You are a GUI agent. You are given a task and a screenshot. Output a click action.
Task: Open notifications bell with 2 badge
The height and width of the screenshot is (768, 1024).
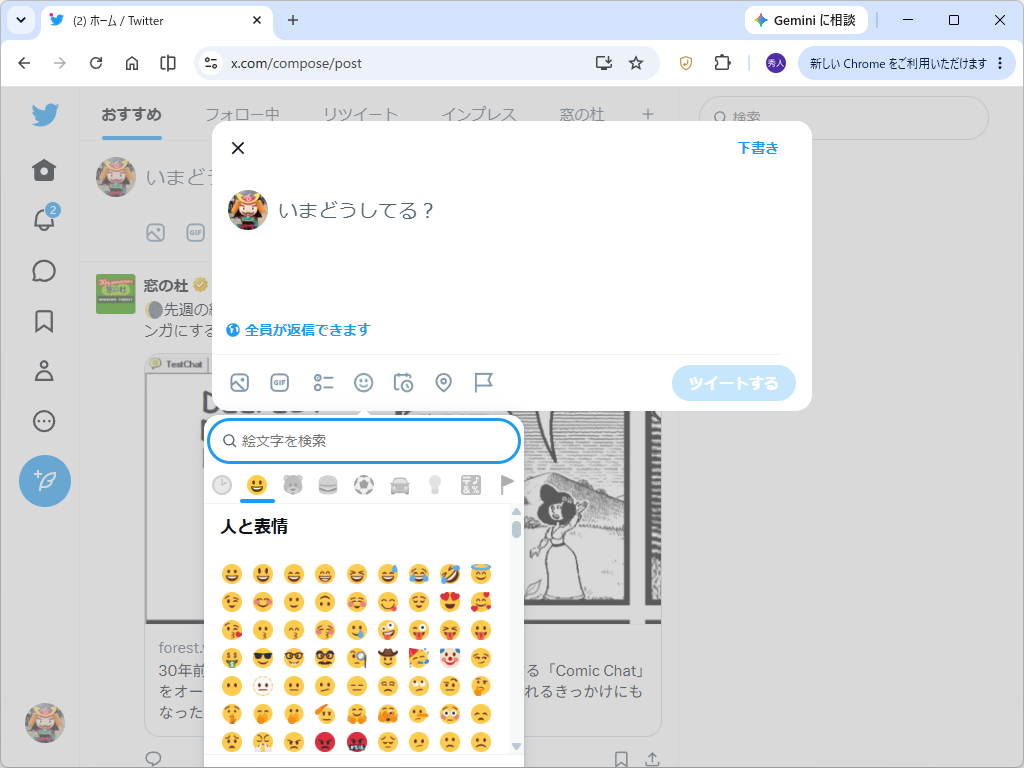pos(44,218)
